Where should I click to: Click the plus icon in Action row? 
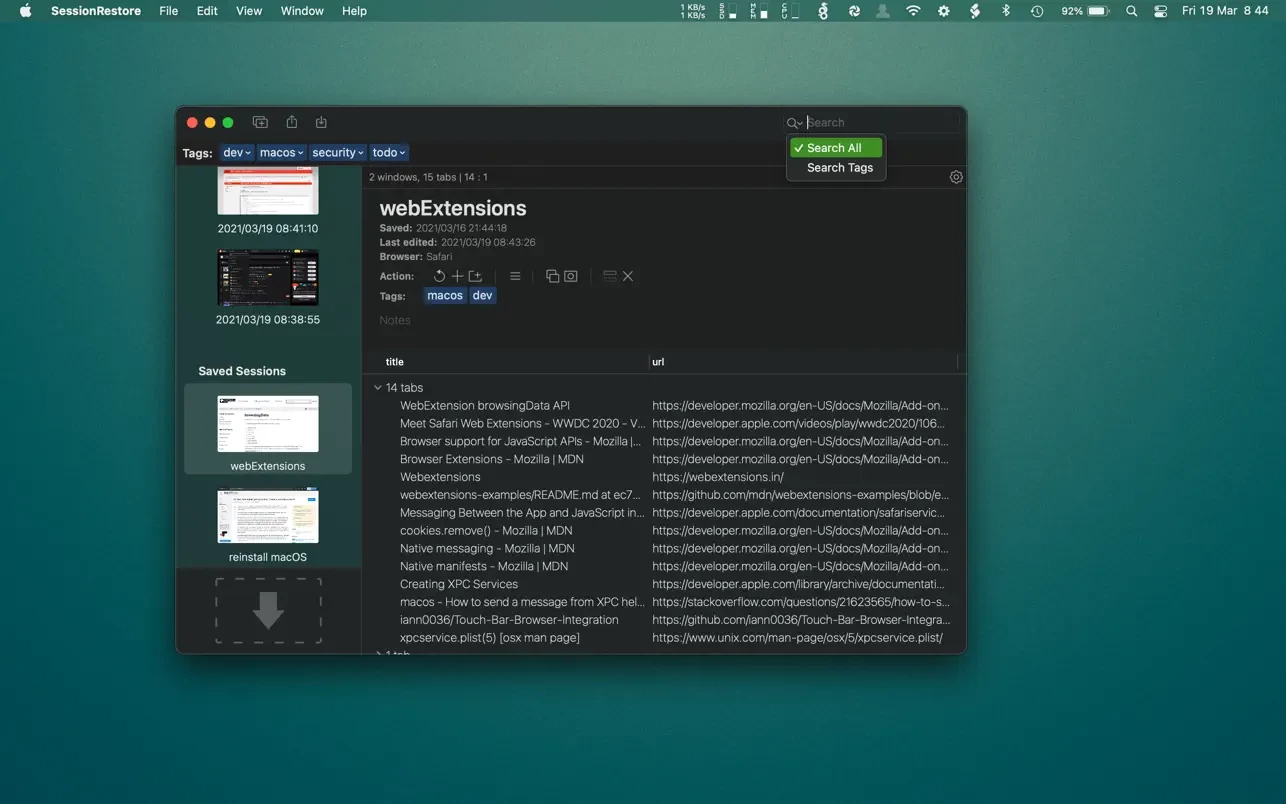coord(457,276)
